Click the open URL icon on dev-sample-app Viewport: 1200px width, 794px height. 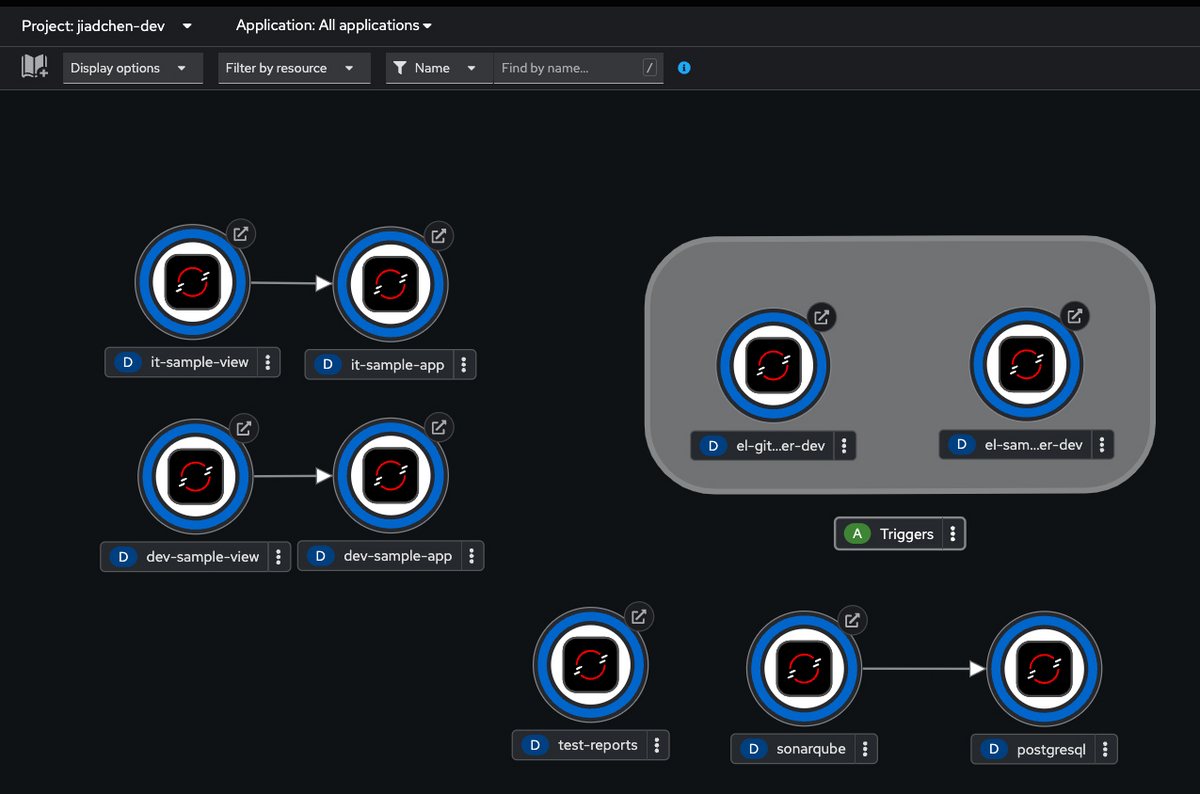pyautogui.click(x=439, y=426)
